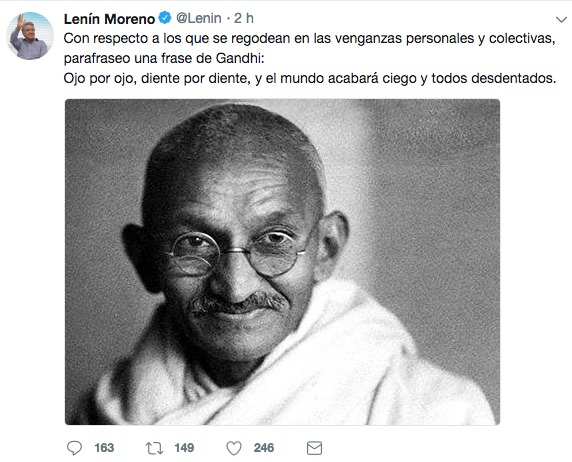Like the tweet with the heart icon
This screenshot has height=462, width=572.
click(x=234, y=448)
